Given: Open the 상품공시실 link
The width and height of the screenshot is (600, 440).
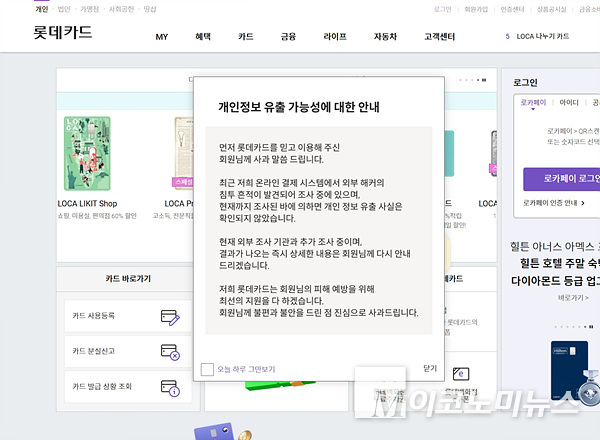Looking at the screenshot, I should (x=551, y=9).
